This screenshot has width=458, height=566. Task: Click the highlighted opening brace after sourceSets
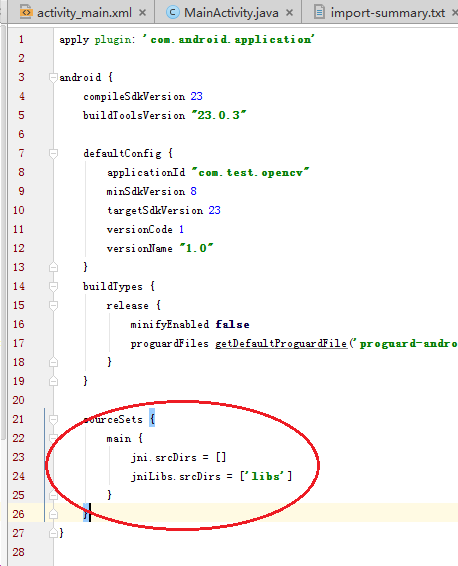pos(152,419)
